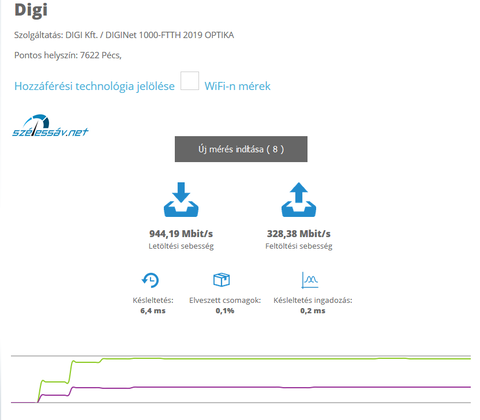Viewport: 480px width, 420px height.
Task: Open the szélessáv.net logo
Action: click(x=50, y=126)
